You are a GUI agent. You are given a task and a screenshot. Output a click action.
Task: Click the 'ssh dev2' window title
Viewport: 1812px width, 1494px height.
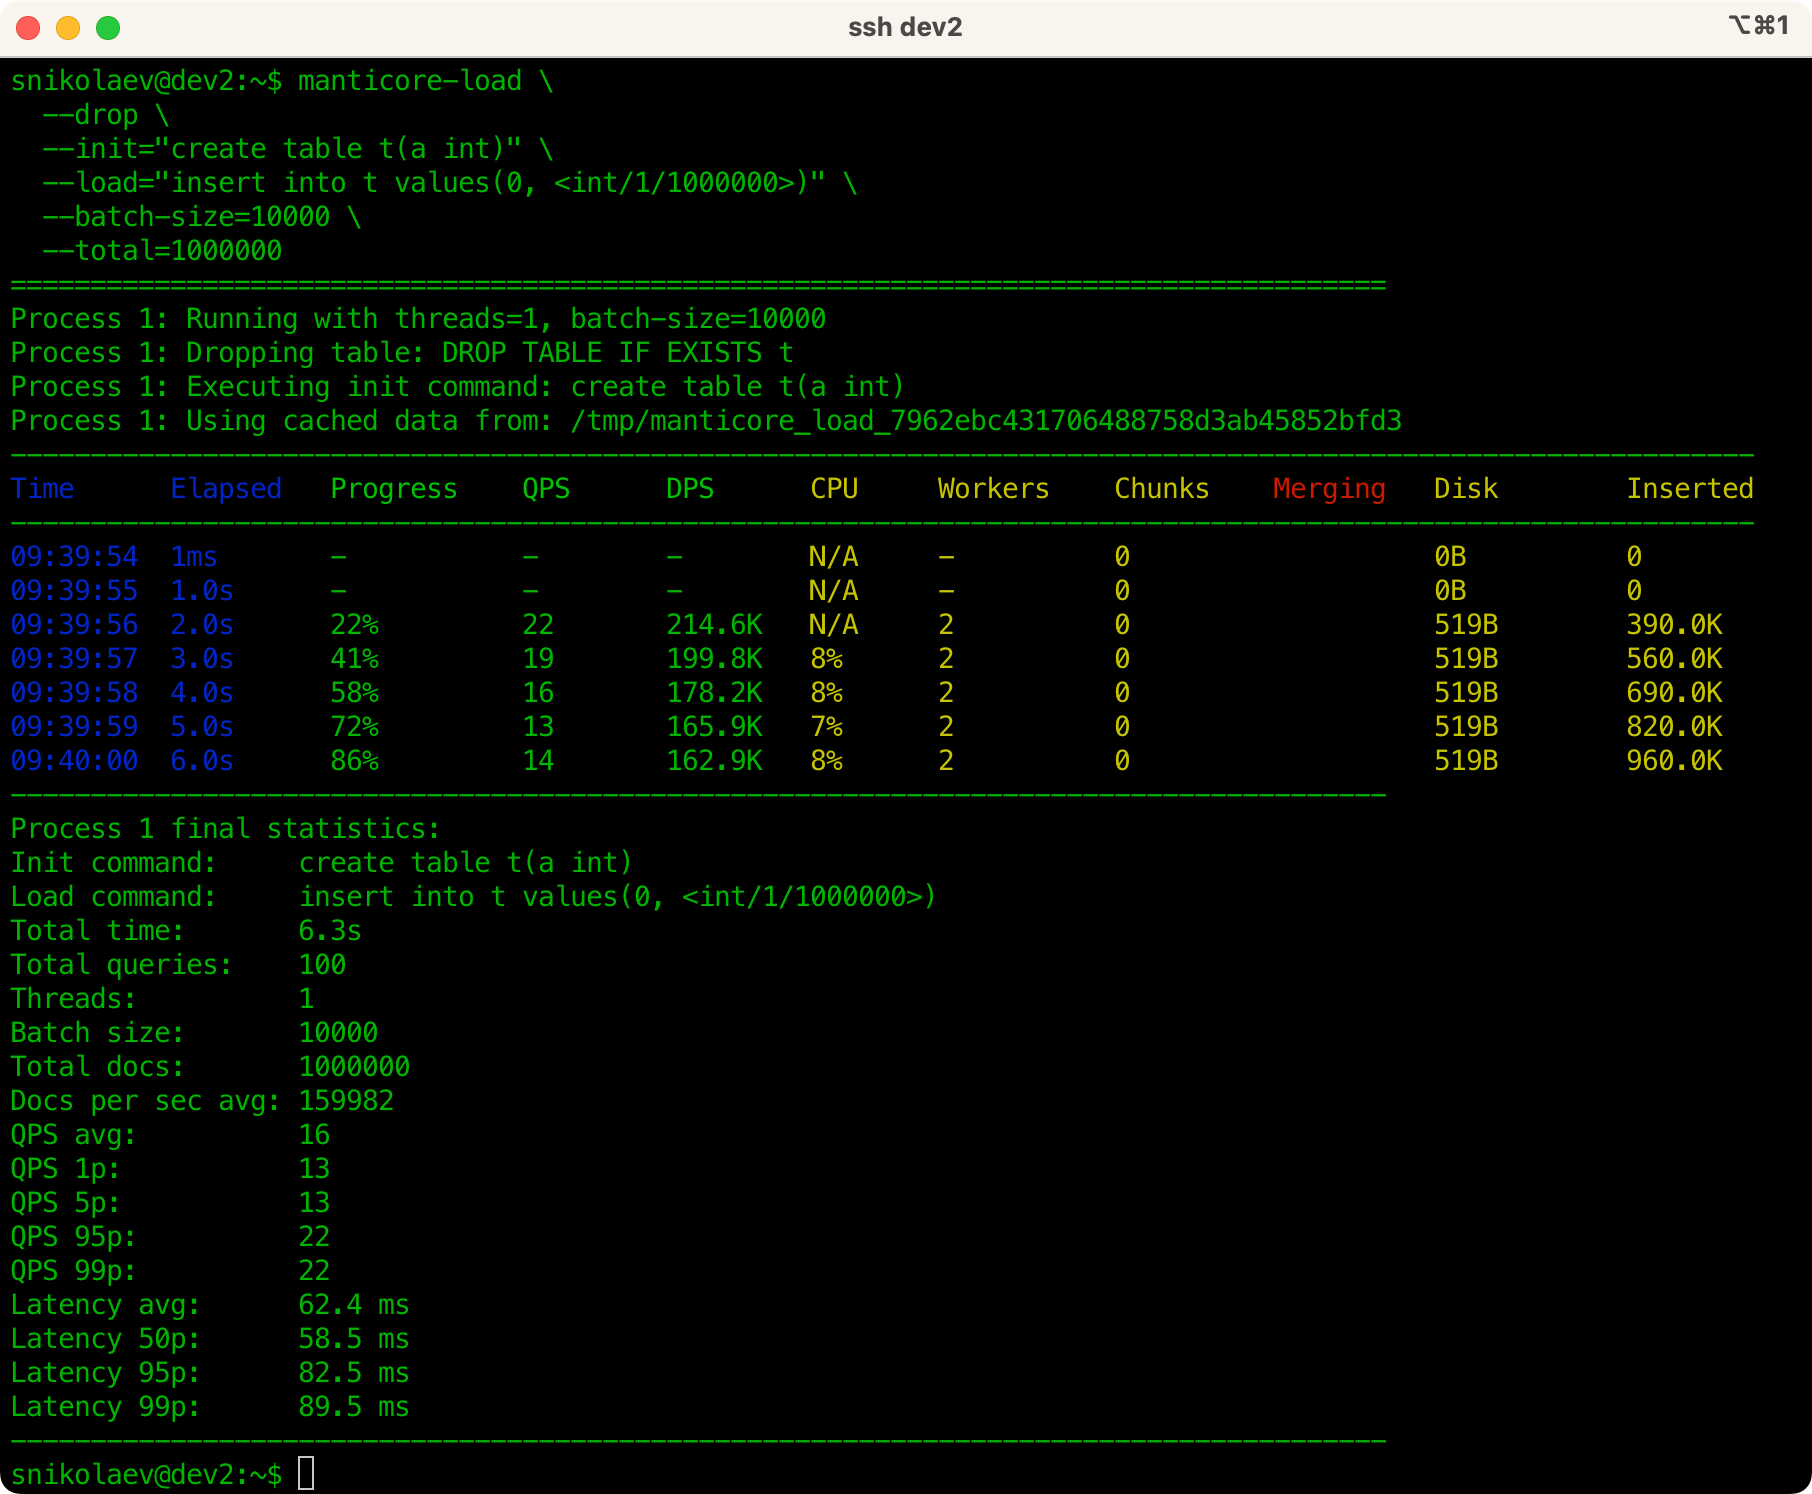(x=905, y=27)
